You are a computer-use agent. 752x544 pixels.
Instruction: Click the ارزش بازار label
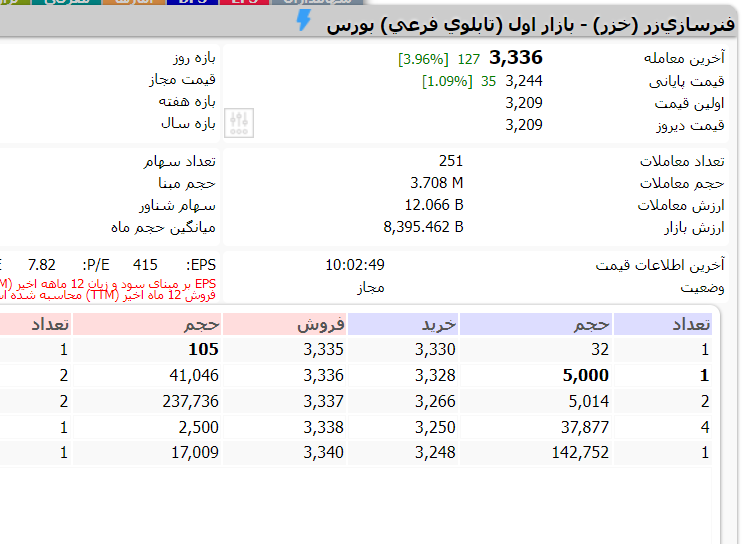click(694, 228)
